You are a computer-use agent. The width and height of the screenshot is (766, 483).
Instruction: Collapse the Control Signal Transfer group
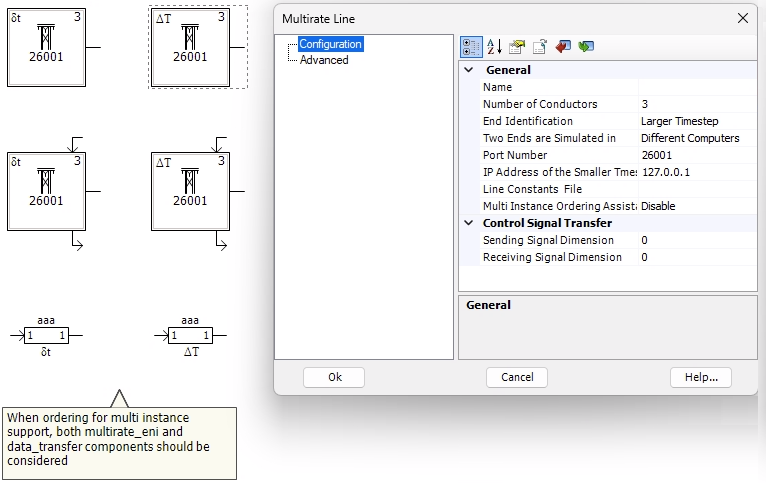468,223
